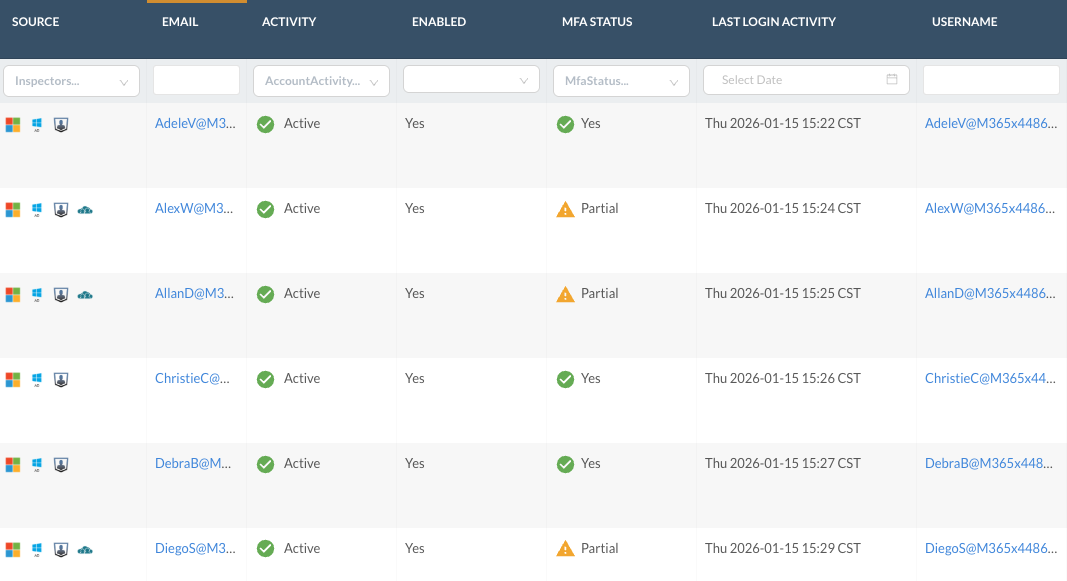Click the MFA STATUS column header
1067x581 pixels.
point(597,22)
